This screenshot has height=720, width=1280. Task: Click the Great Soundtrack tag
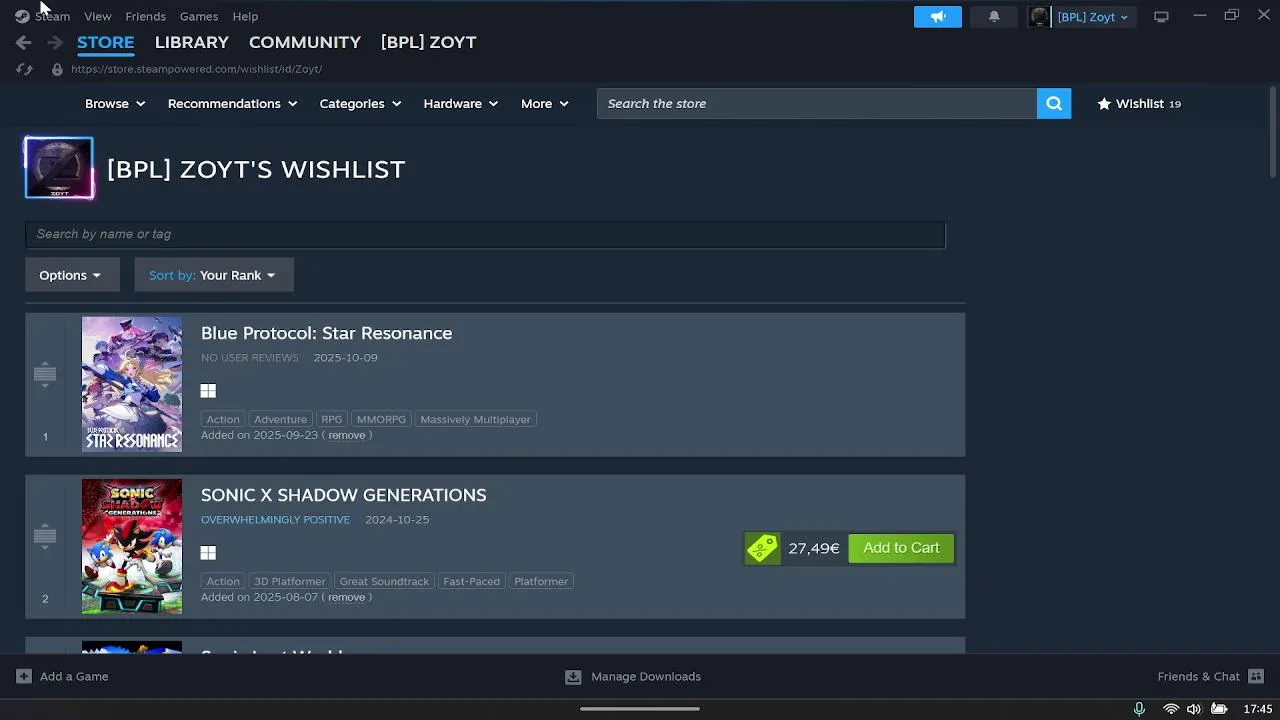384,581
